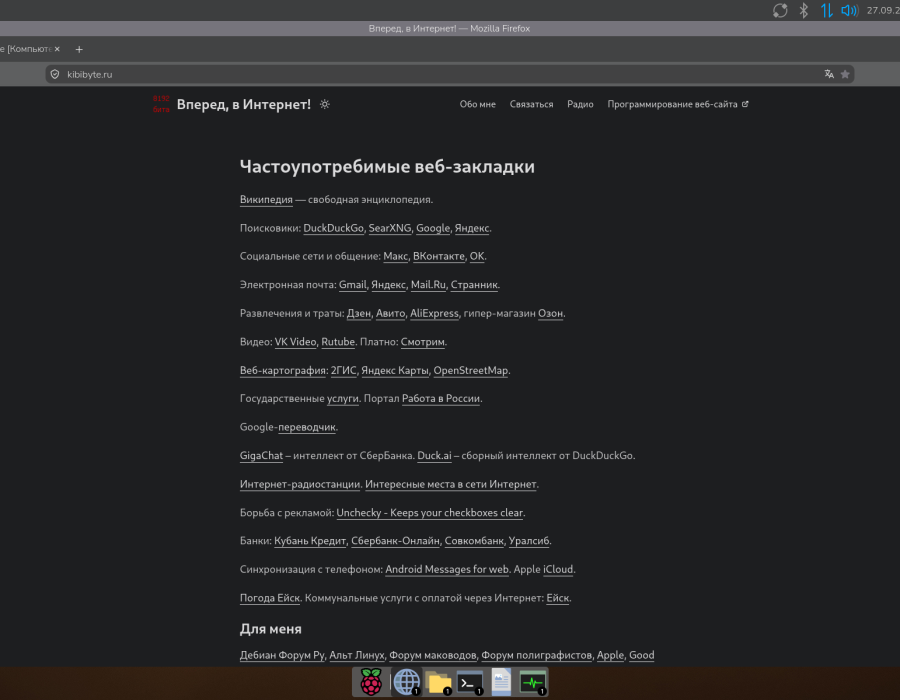Open the SearXNG link
Viewport: 900px width, 700px height.
(x=390, y=228)
